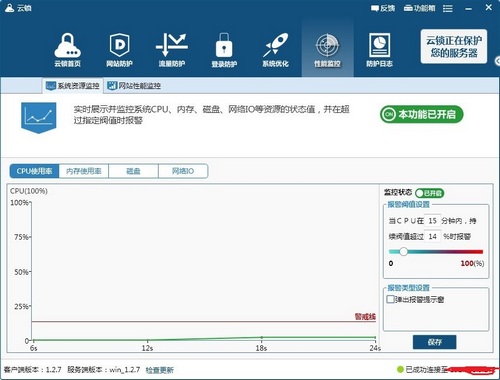Open the hamburger menu in title bar
The width and height of the screenshot is (500, 380).
click(x=448, y=8)
